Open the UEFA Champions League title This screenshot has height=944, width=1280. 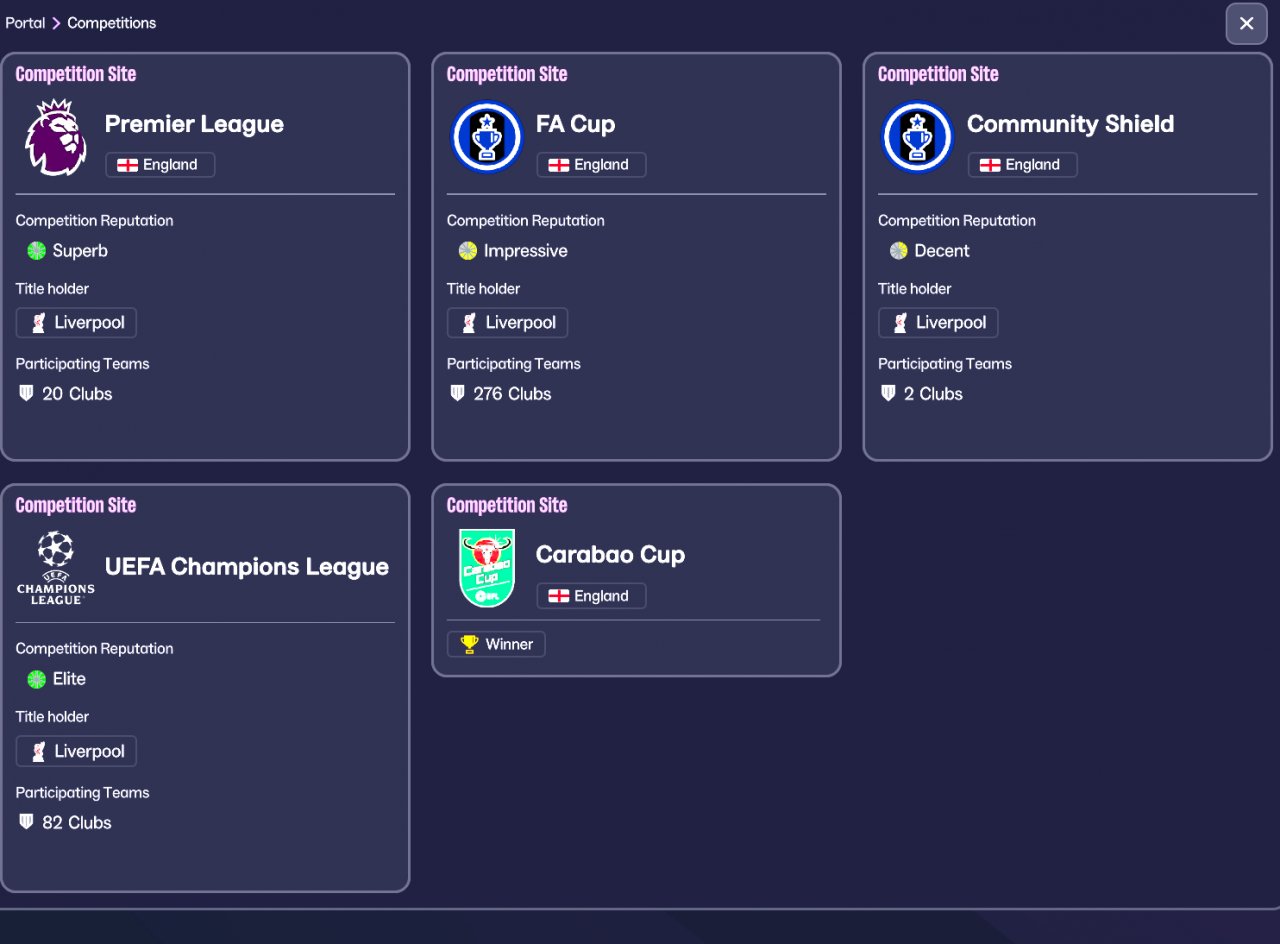coord(246,567)
